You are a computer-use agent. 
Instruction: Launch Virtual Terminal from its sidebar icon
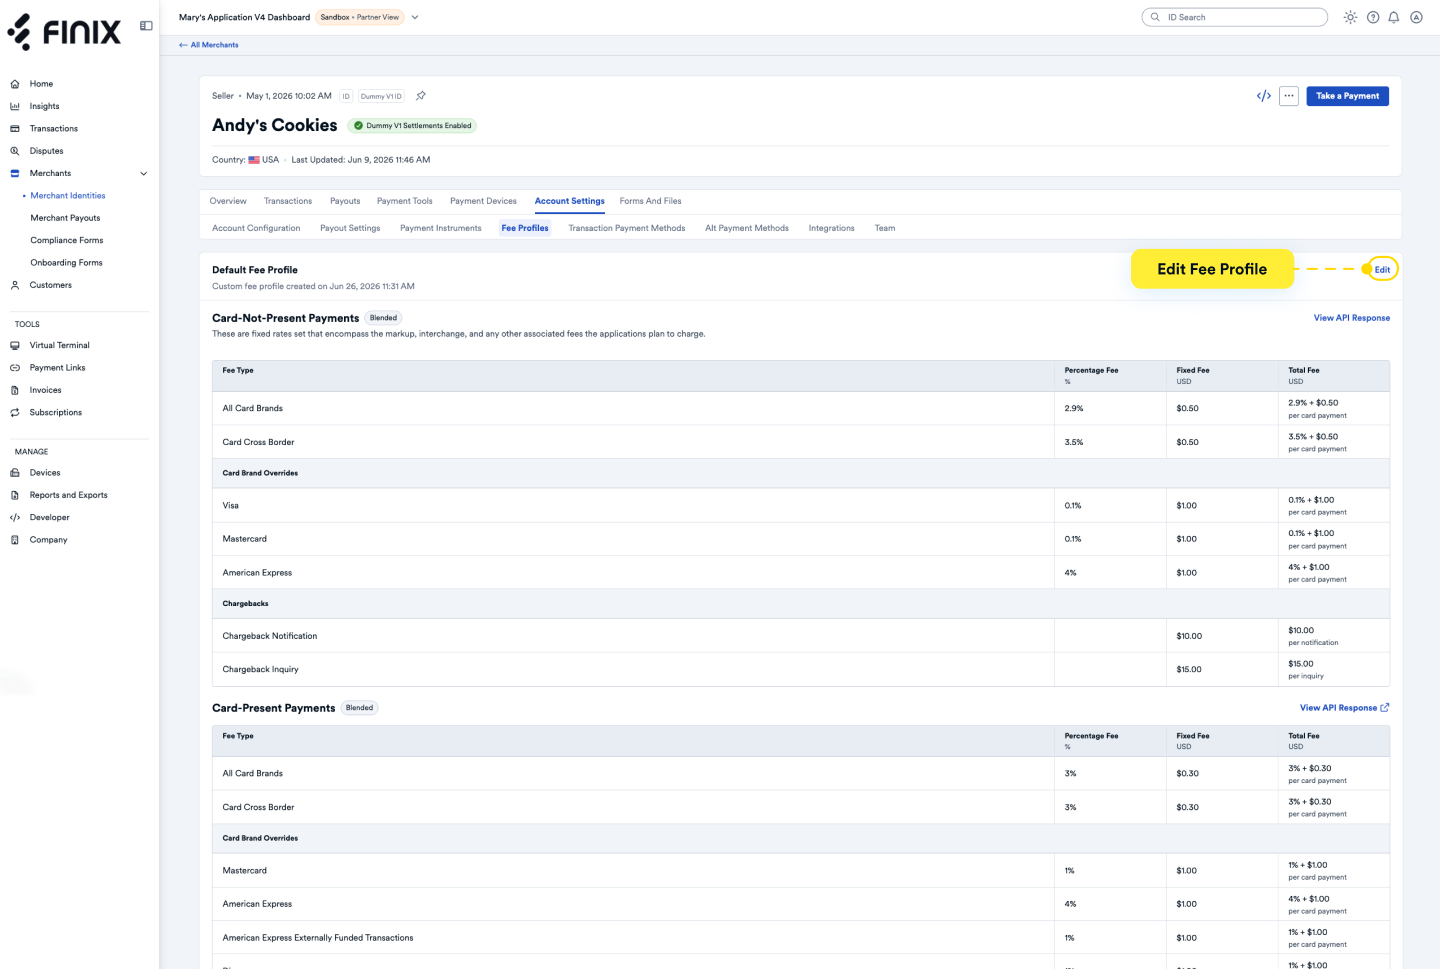tap(15, 345)
